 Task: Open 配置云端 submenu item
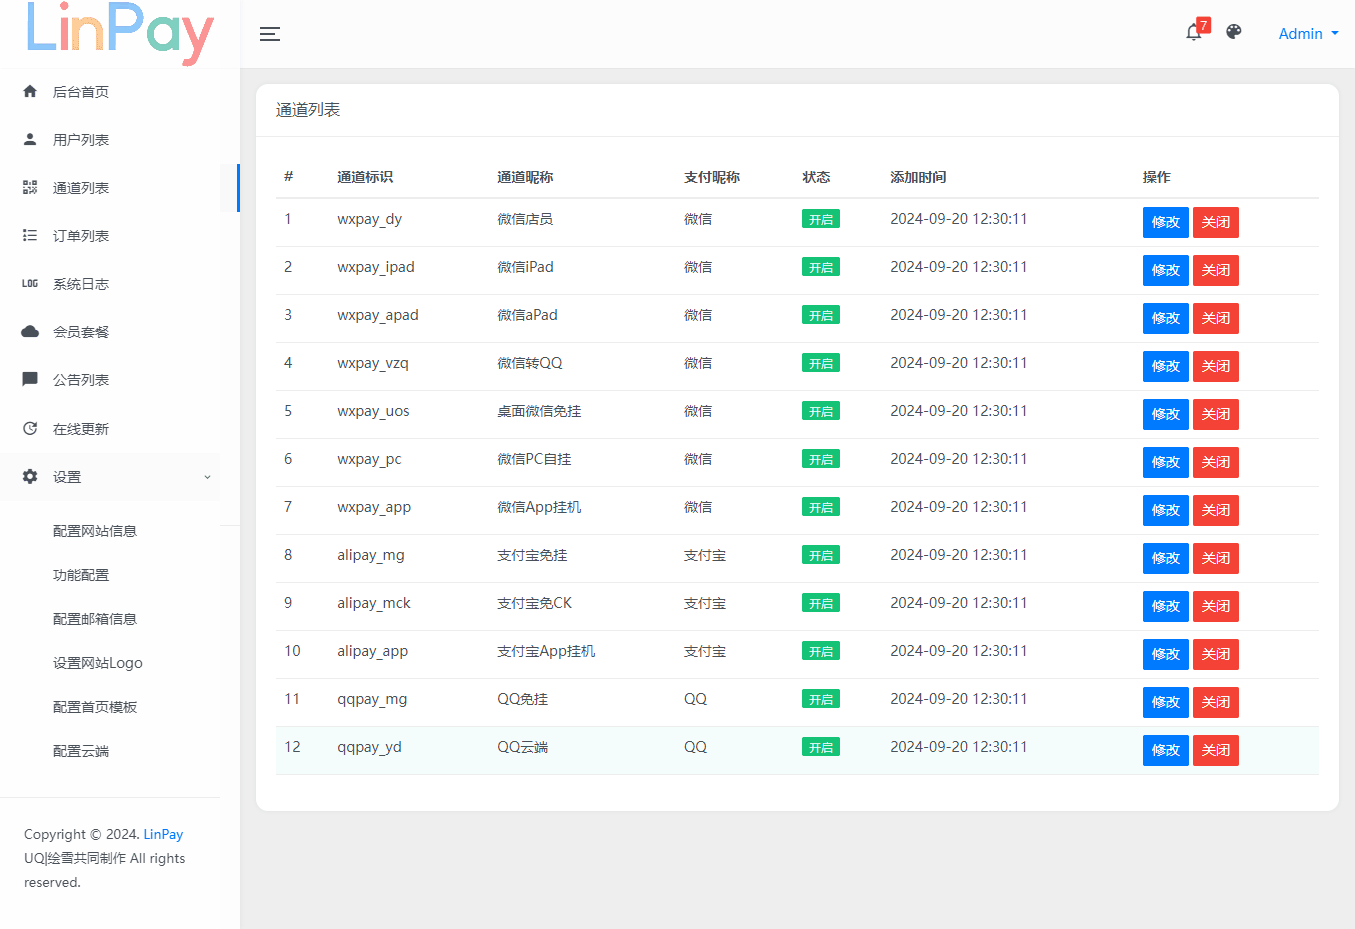coord(81,751)
